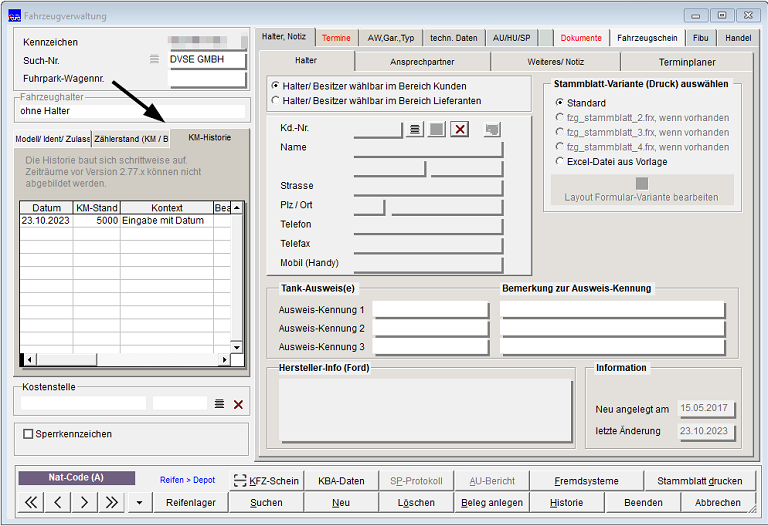Image resolution: width=768 pixels, height=526 pixels.
Task: Choose the Standard Stammblatt variant
Action: pyautogui.click(x=559, y=102)
